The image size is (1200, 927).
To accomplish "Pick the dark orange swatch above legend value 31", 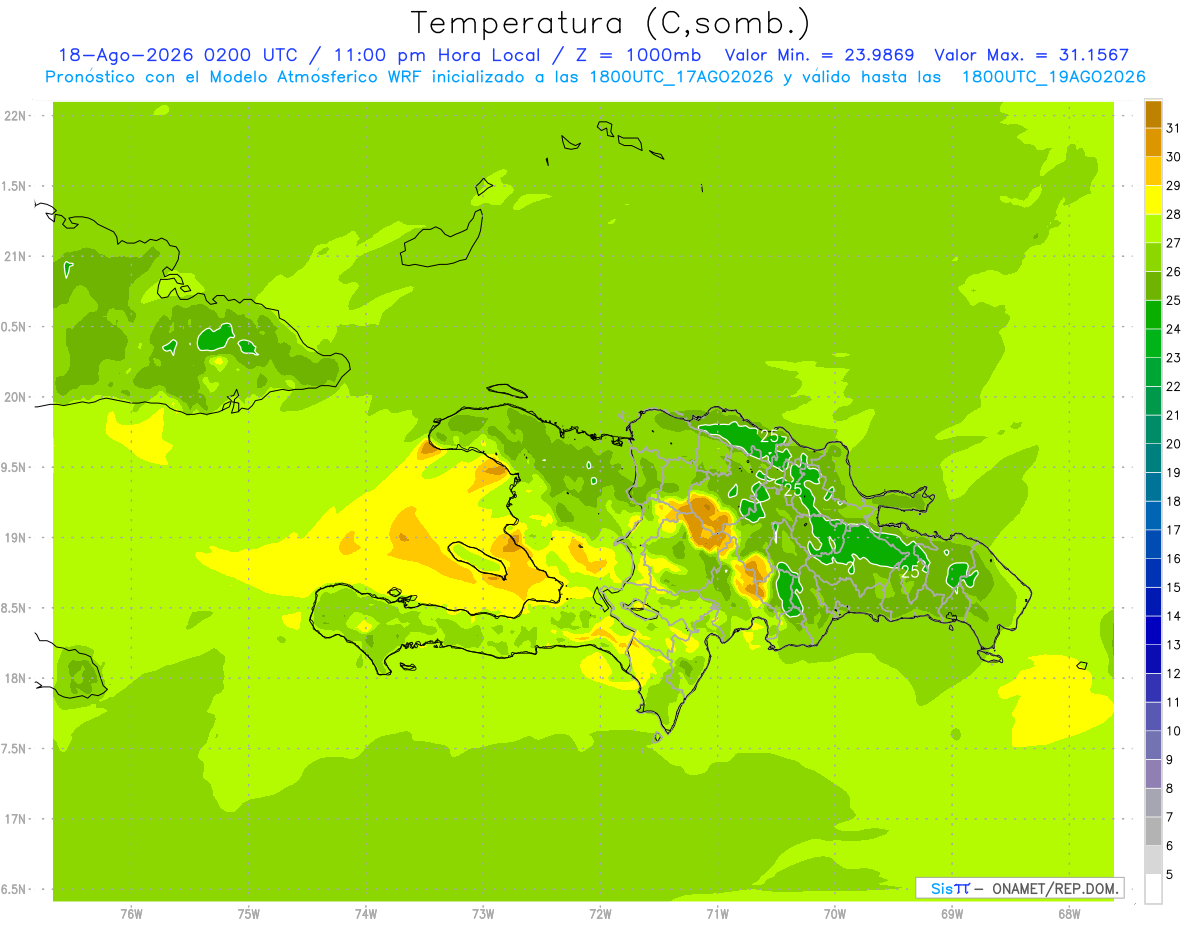I will pos(1153,113).
